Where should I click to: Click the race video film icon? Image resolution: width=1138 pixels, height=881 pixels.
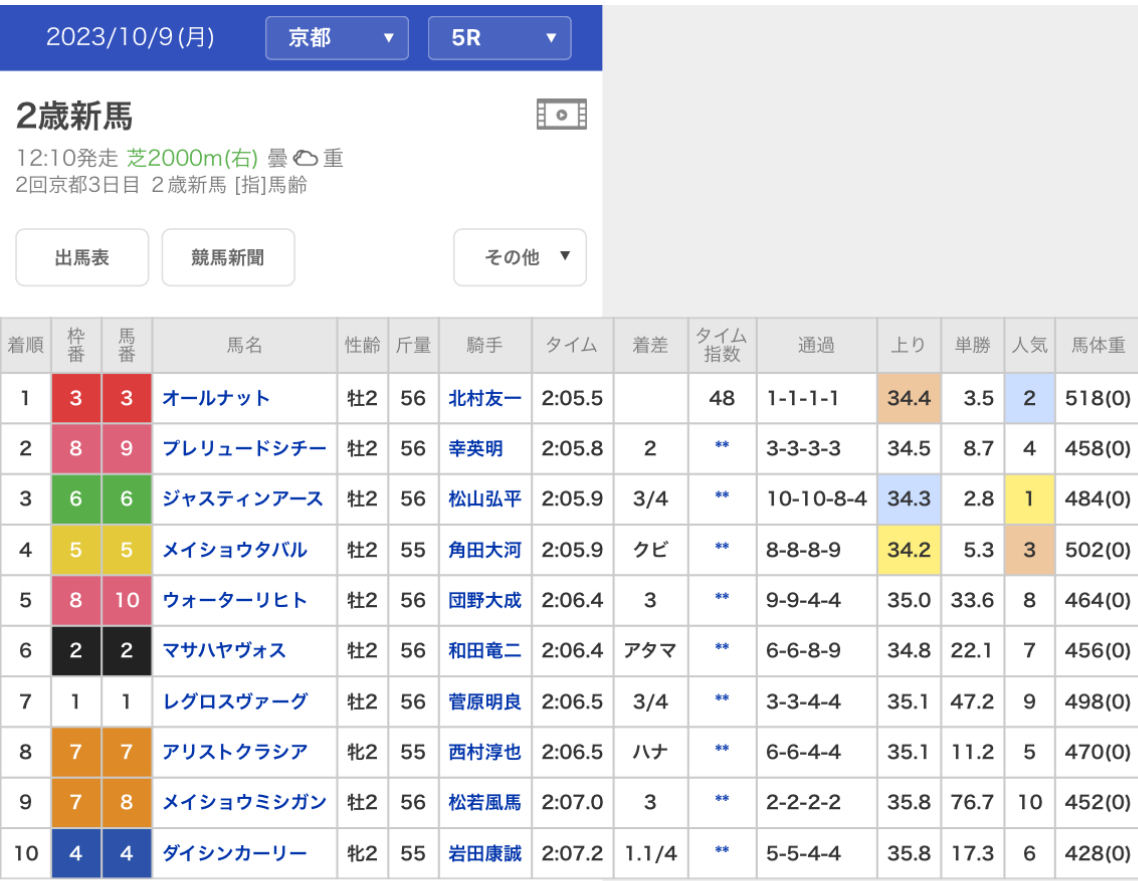(561, 115)
